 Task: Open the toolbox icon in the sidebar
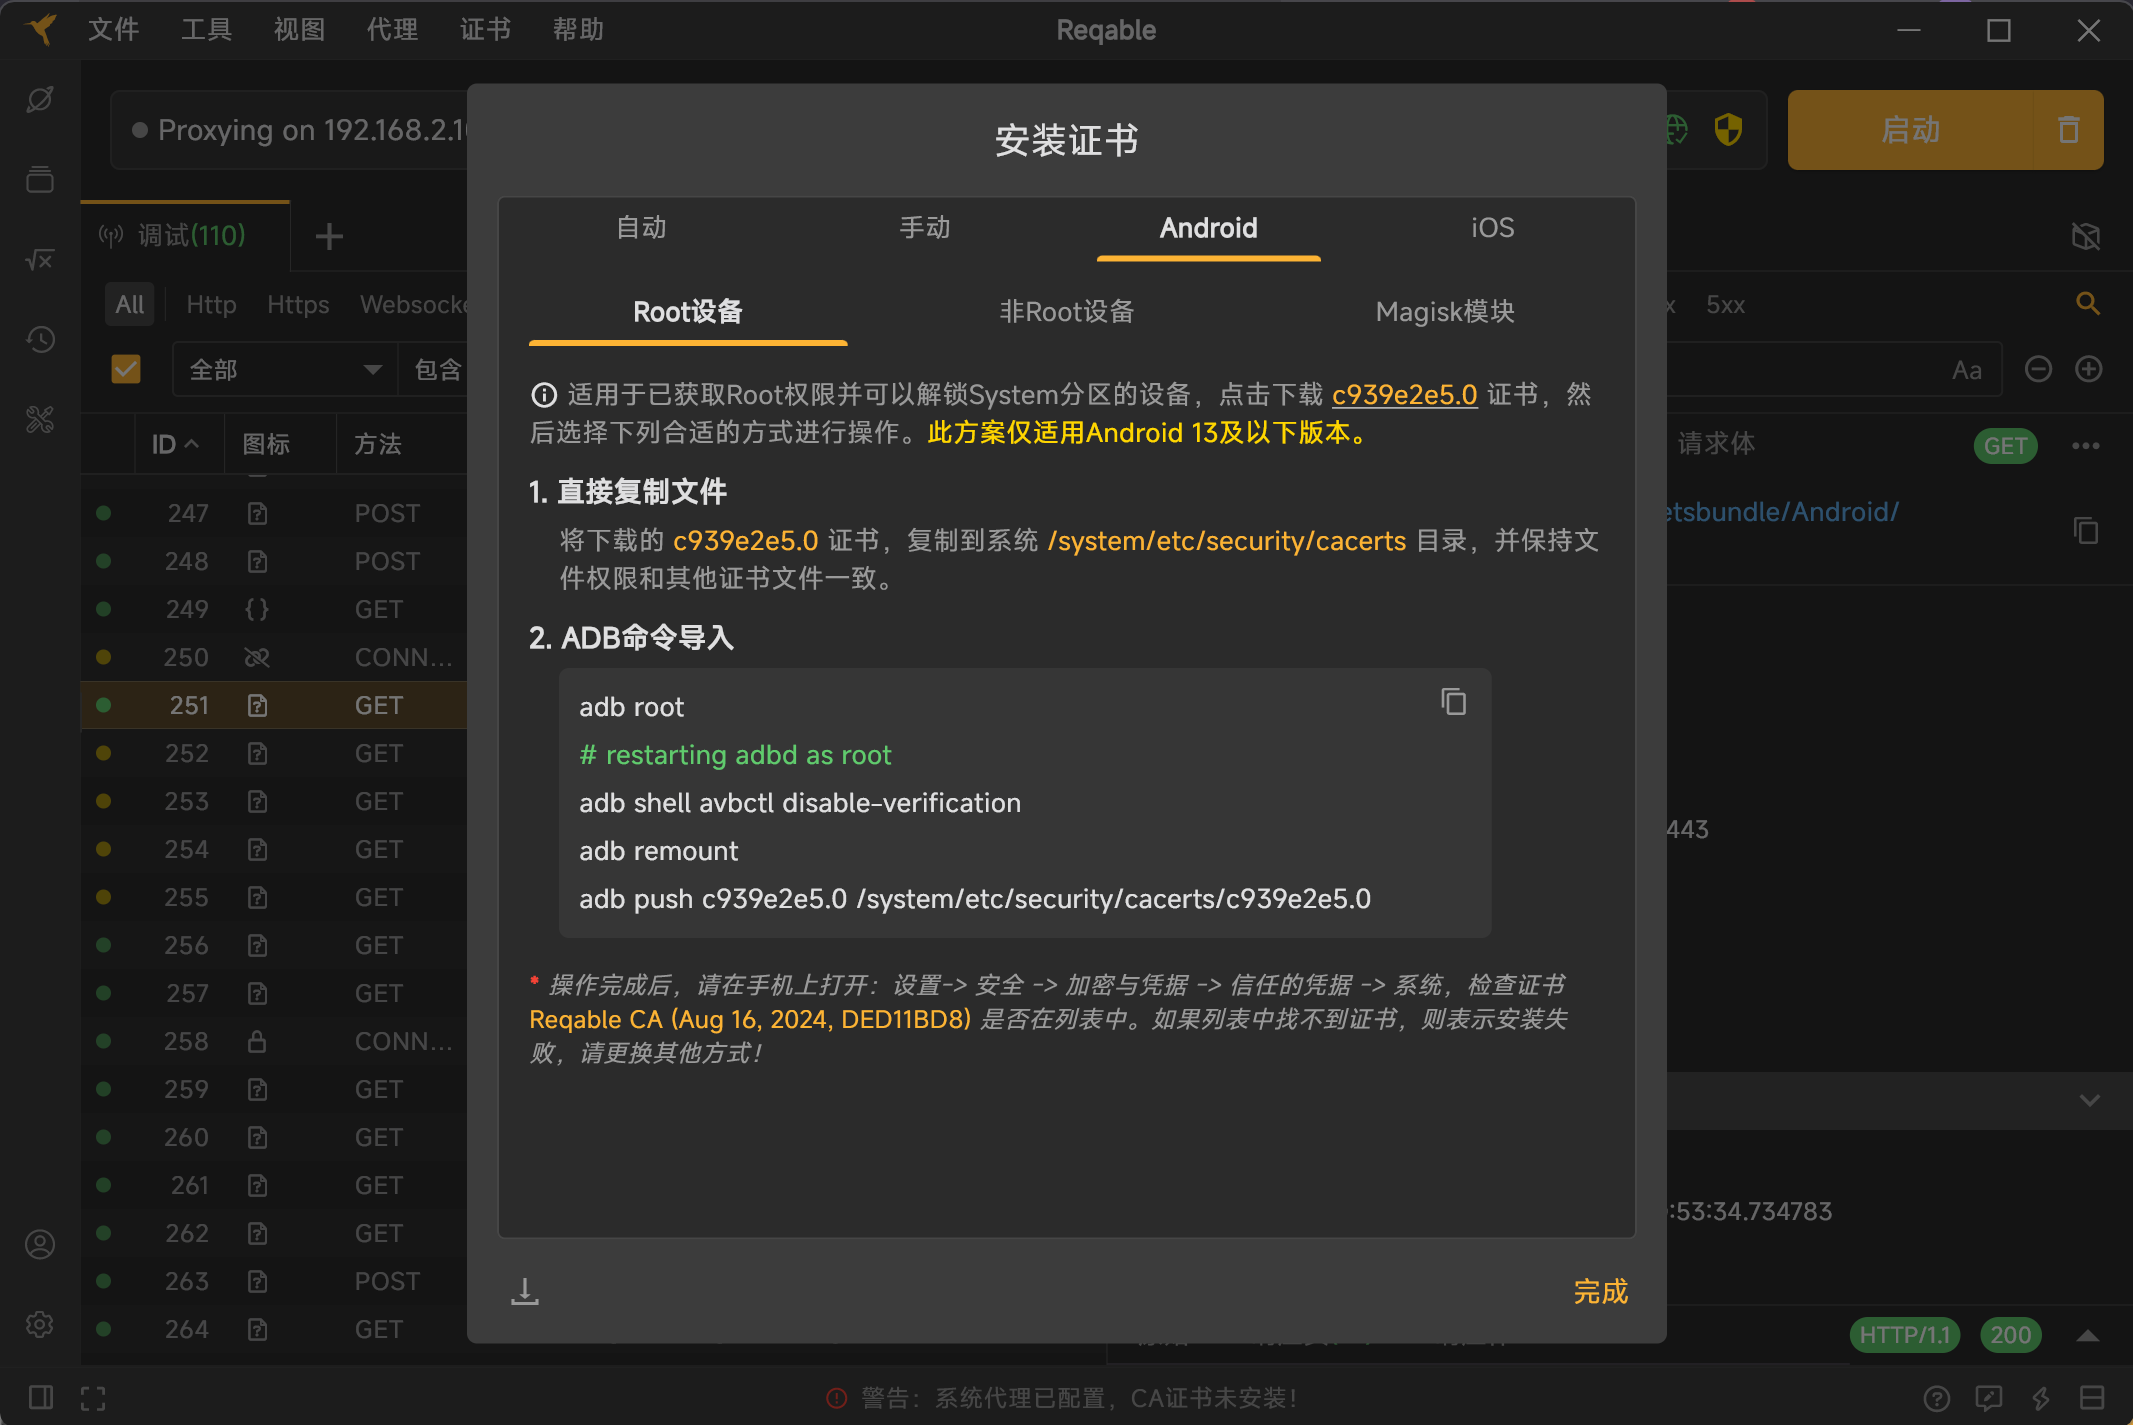(40, 420)
